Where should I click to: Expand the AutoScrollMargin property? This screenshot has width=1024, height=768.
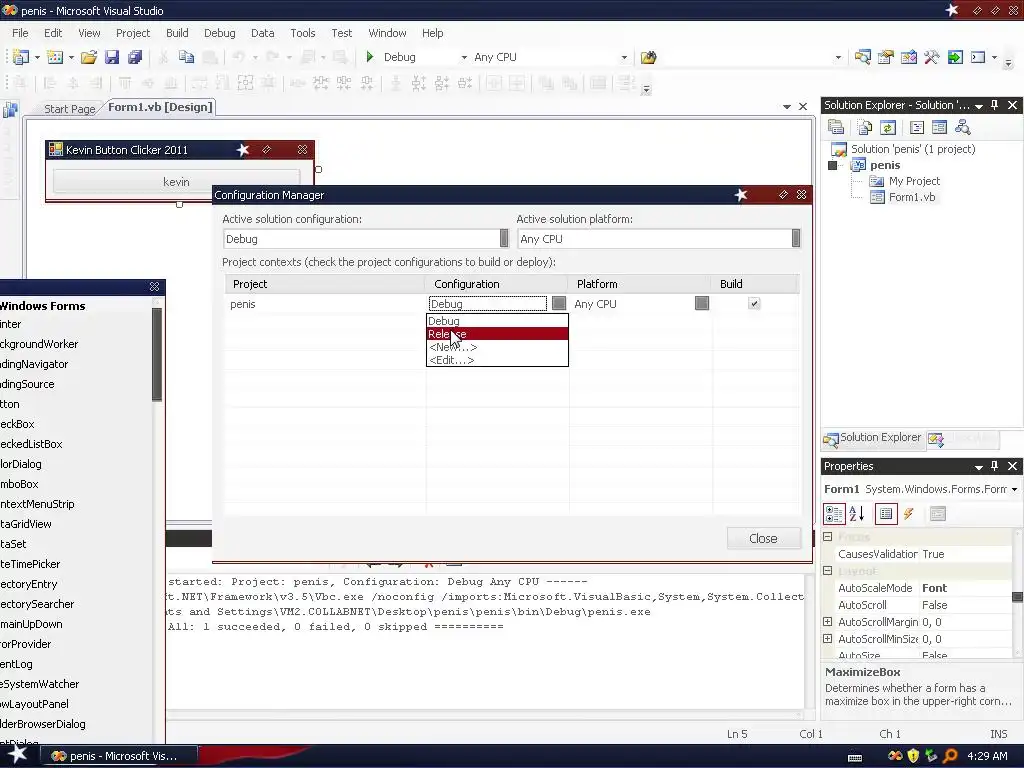[827, 622]
